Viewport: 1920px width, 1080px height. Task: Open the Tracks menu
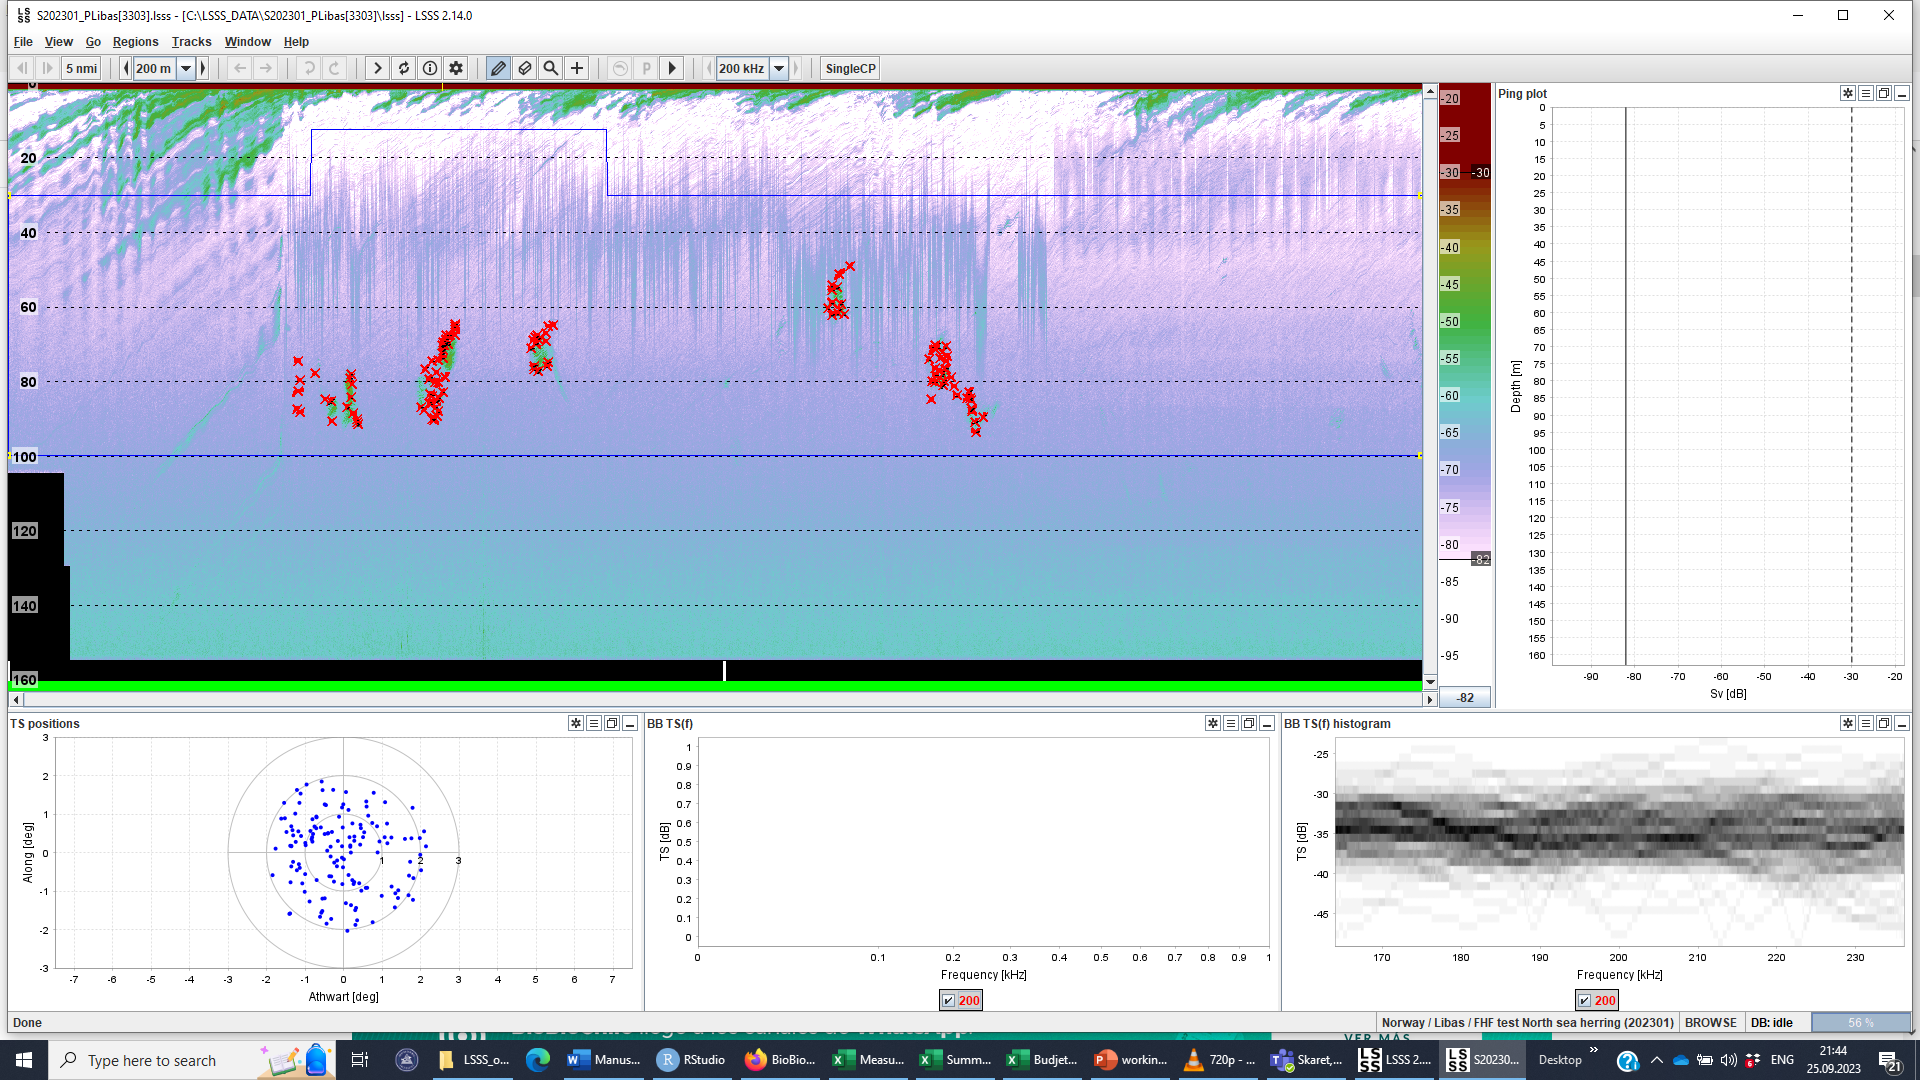191,42
